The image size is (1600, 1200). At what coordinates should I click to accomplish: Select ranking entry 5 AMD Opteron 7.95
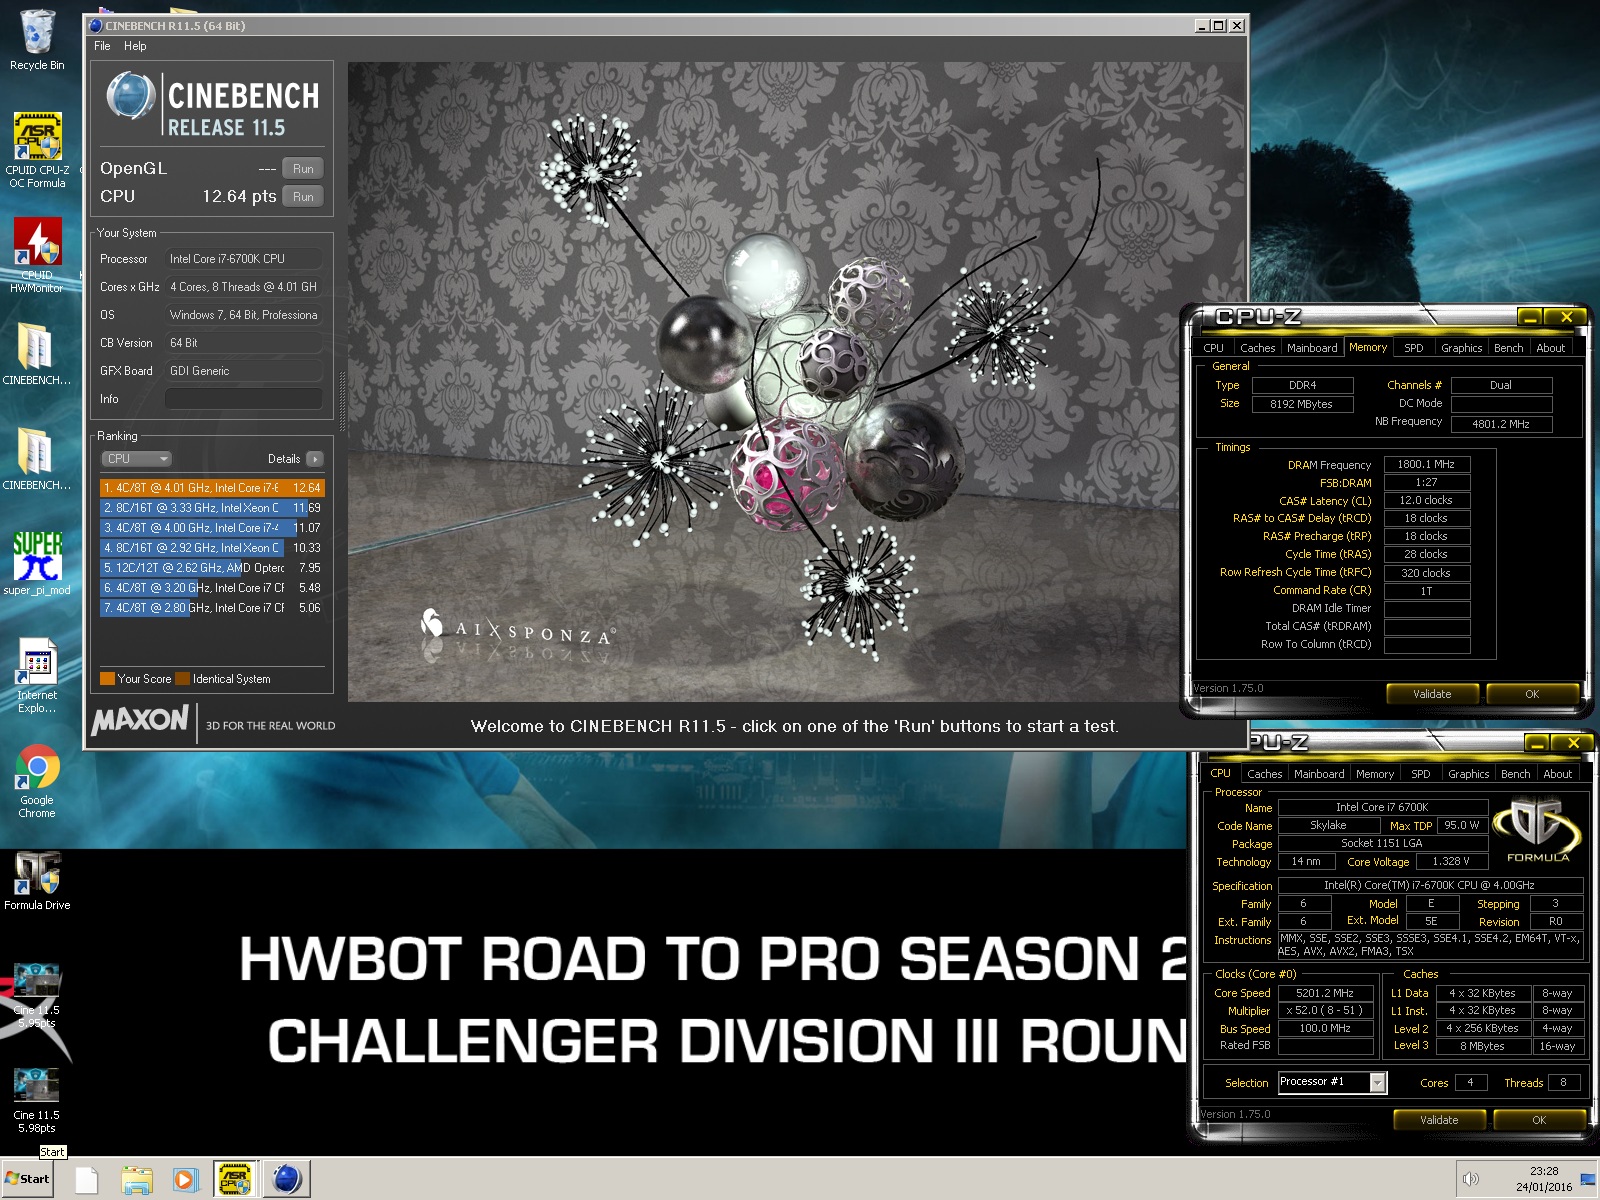point(212,568)
